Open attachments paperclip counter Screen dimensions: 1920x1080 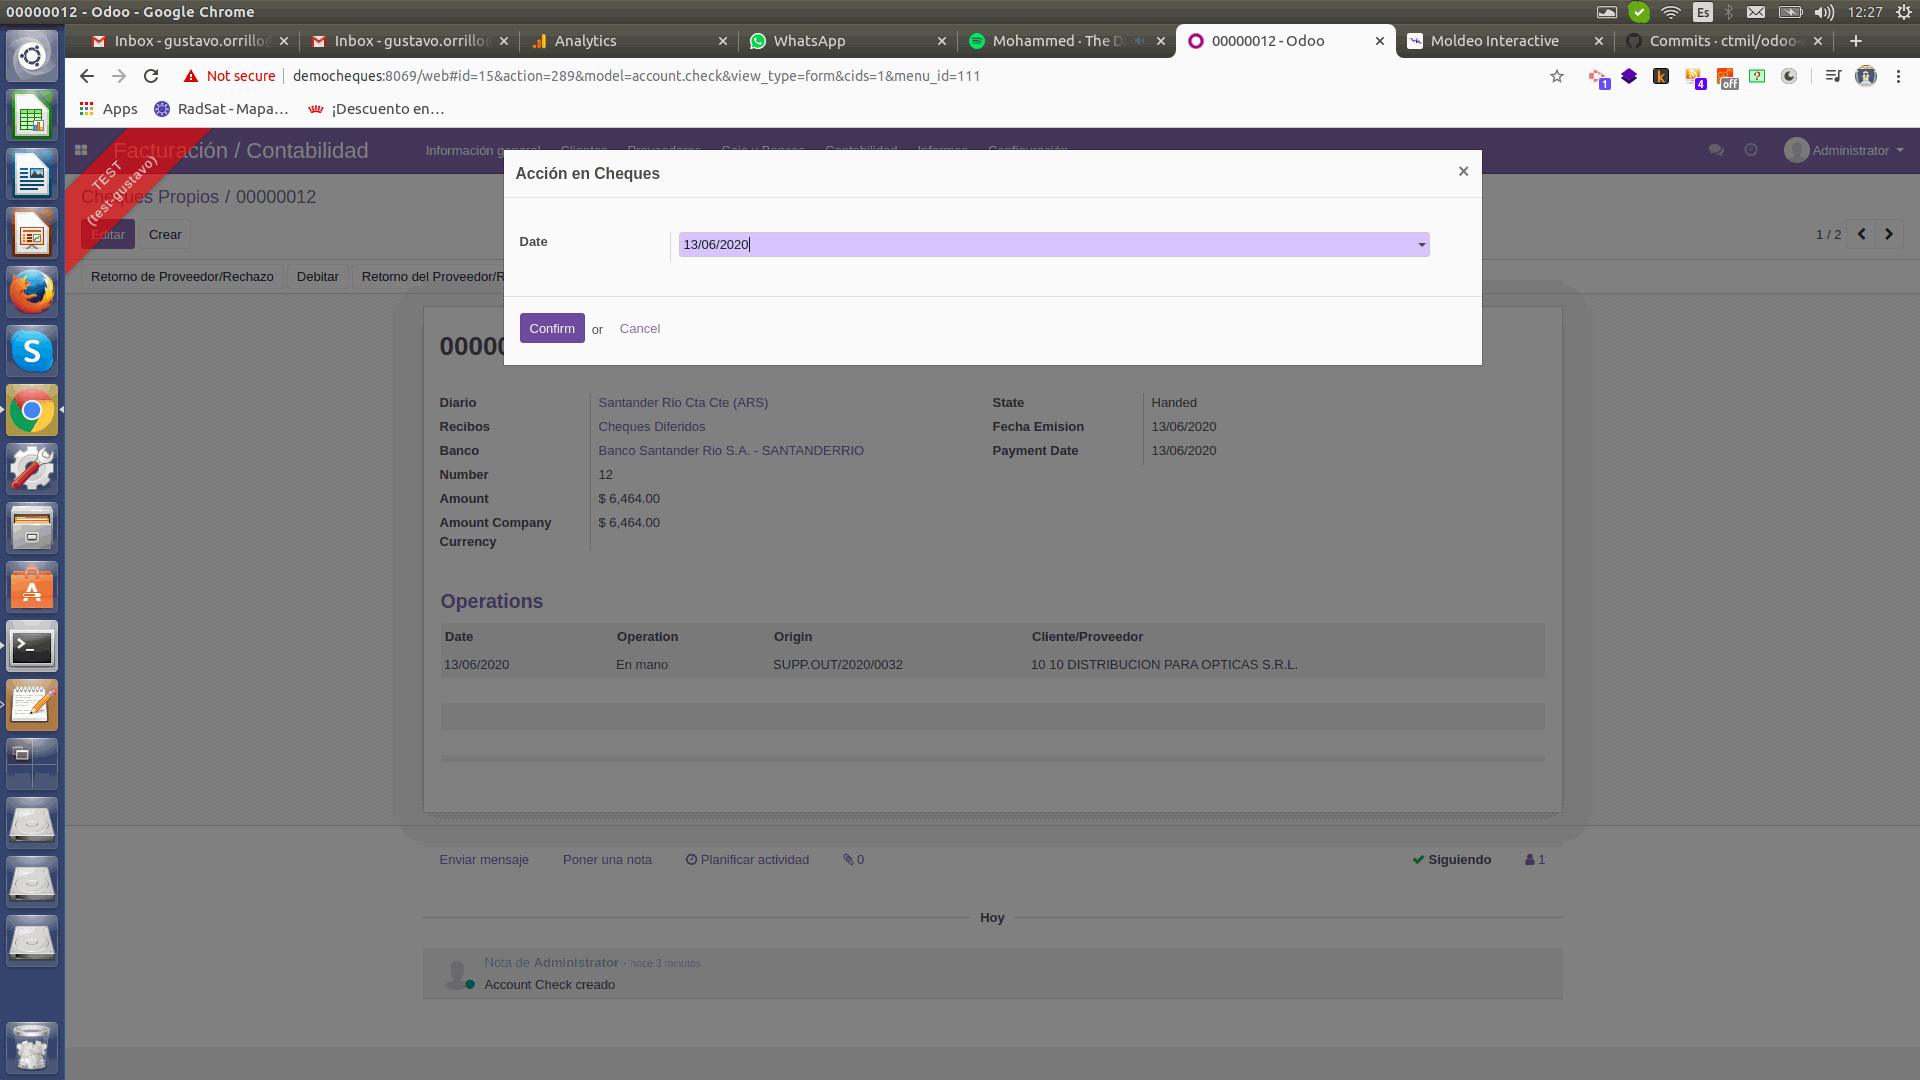(x=853, y=859)
